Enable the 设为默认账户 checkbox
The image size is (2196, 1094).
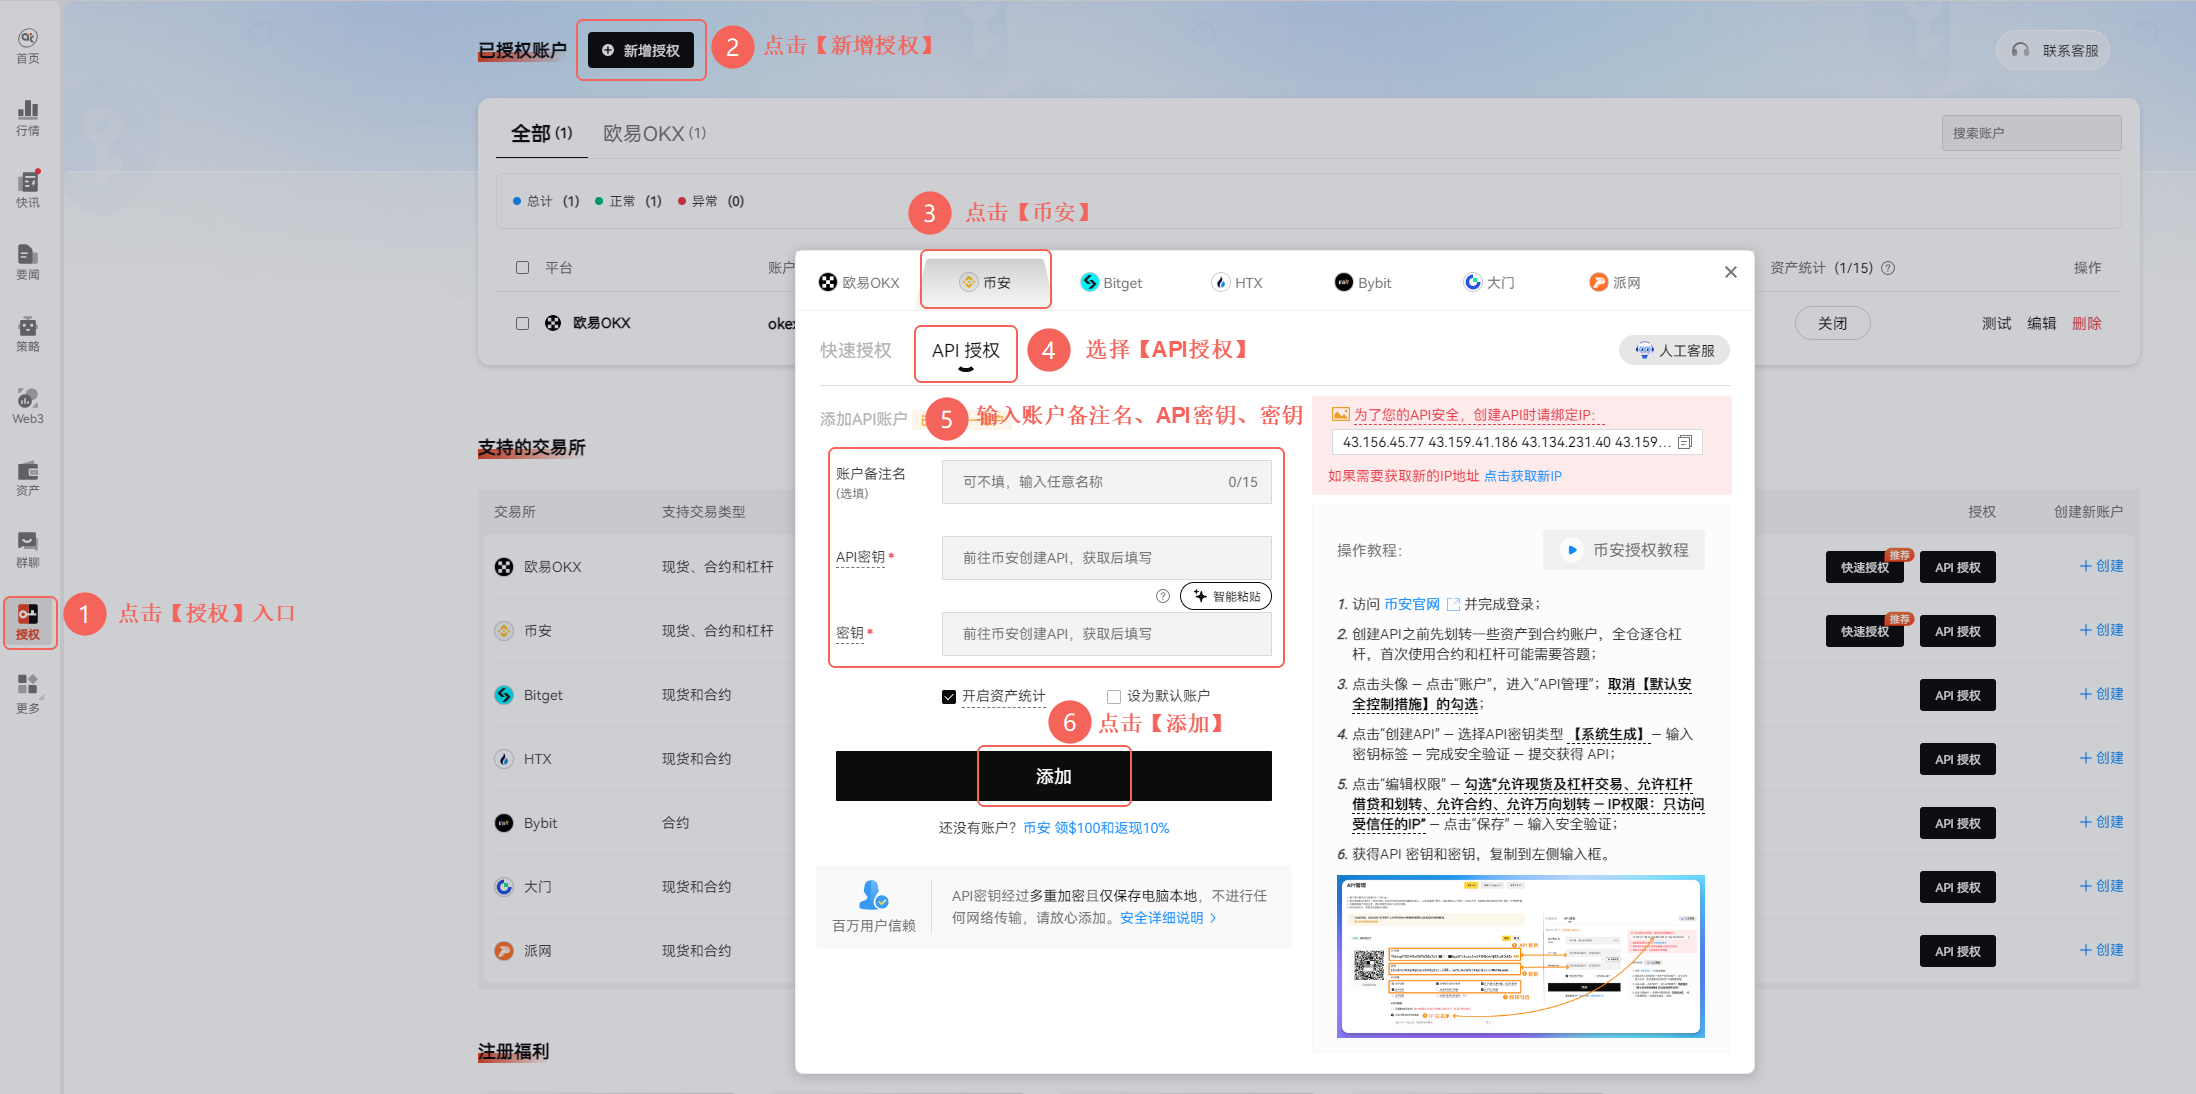pos(1114,697)
